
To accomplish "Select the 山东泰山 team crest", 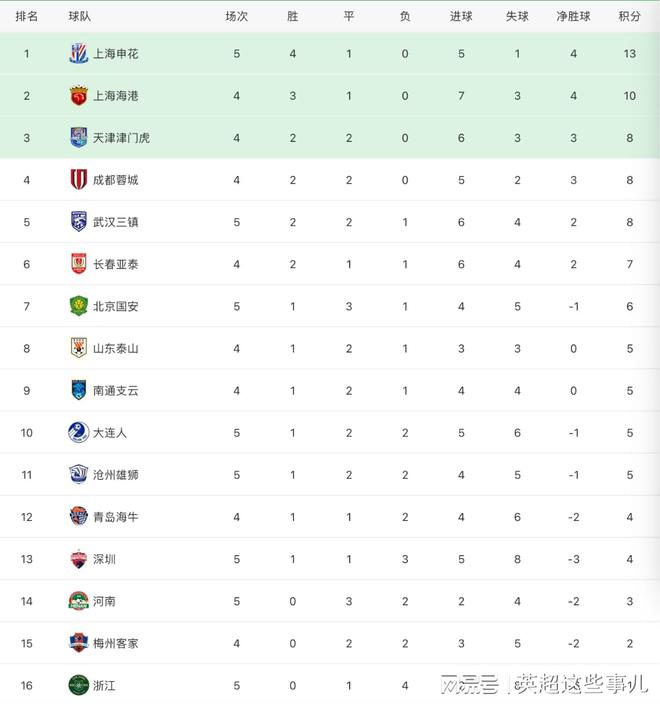I will [79, 348].
